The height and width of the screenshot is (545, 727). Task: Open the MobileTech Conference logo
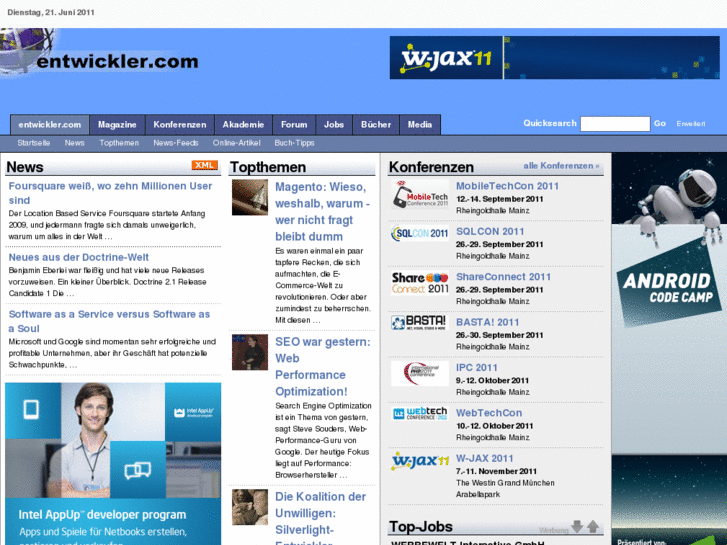coord(420,195)
